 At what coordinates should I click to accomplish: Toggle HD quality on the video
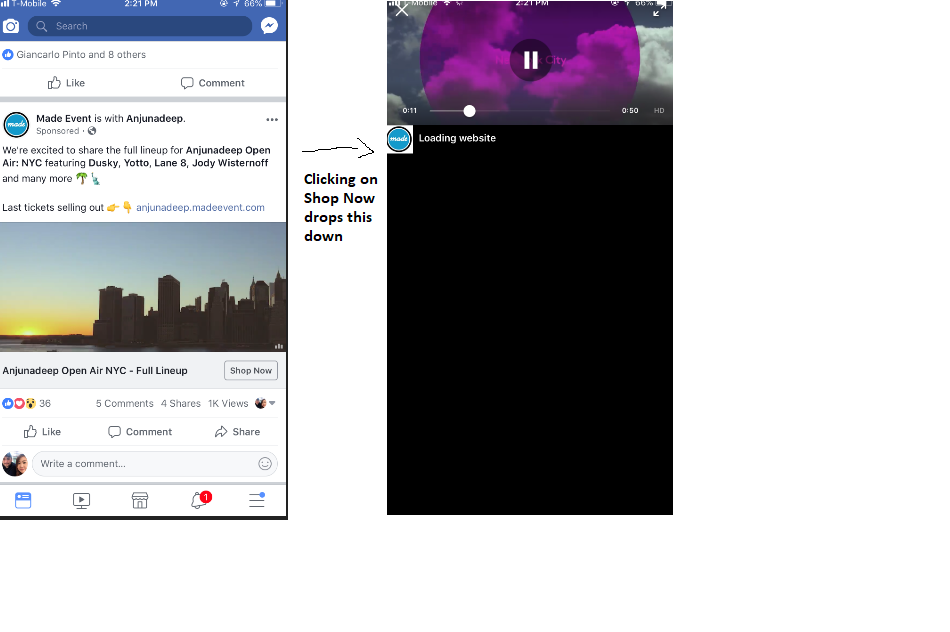tap(659, 111)
